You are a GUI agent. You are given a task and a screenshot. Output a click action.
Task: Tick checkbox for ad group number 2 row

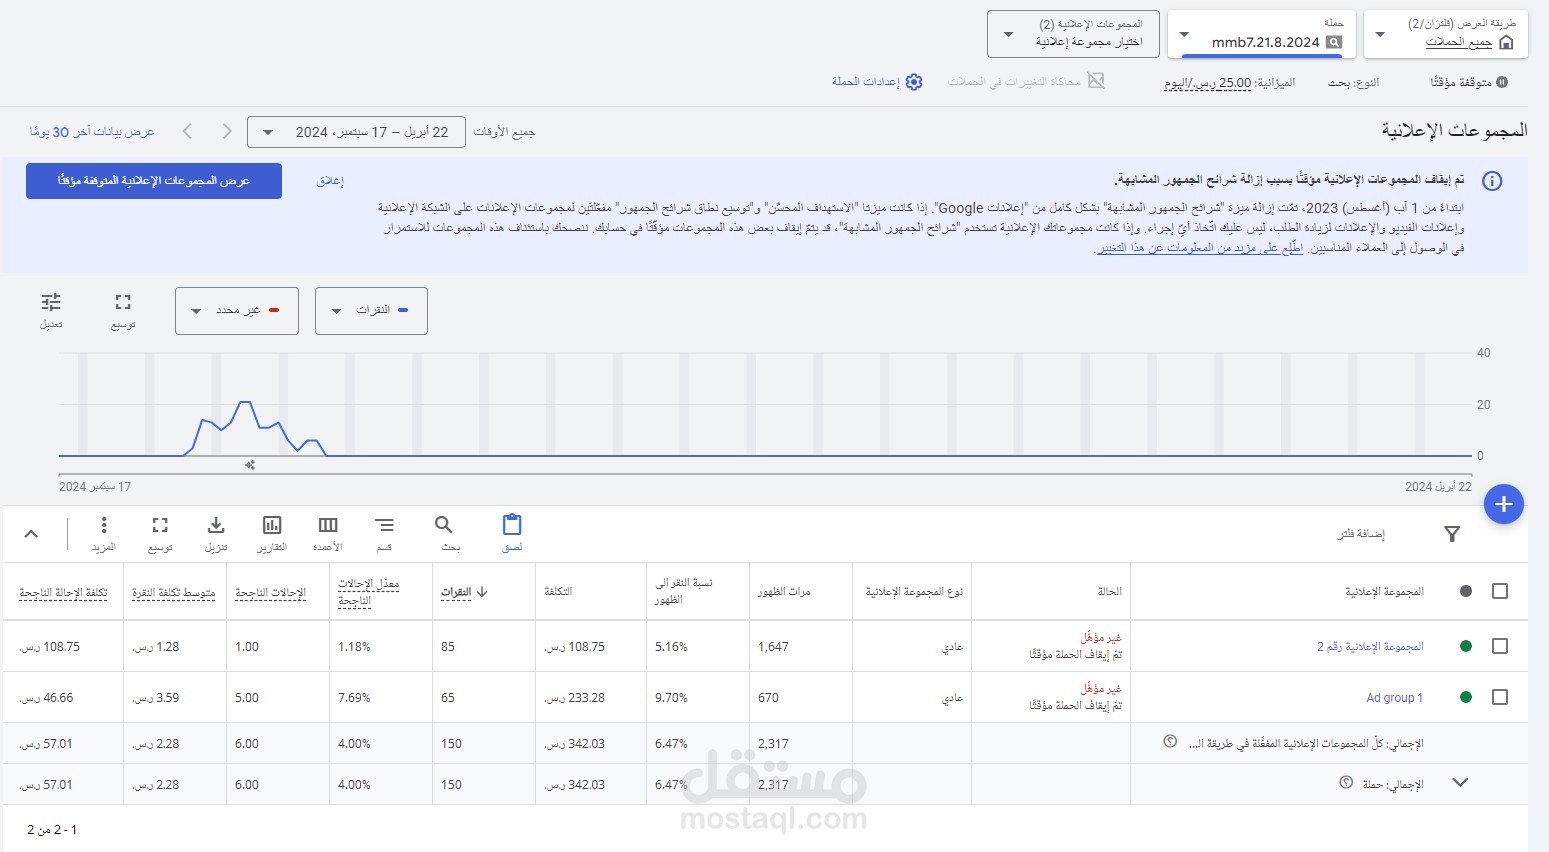pyautogui.click(x=1500, y=646)
